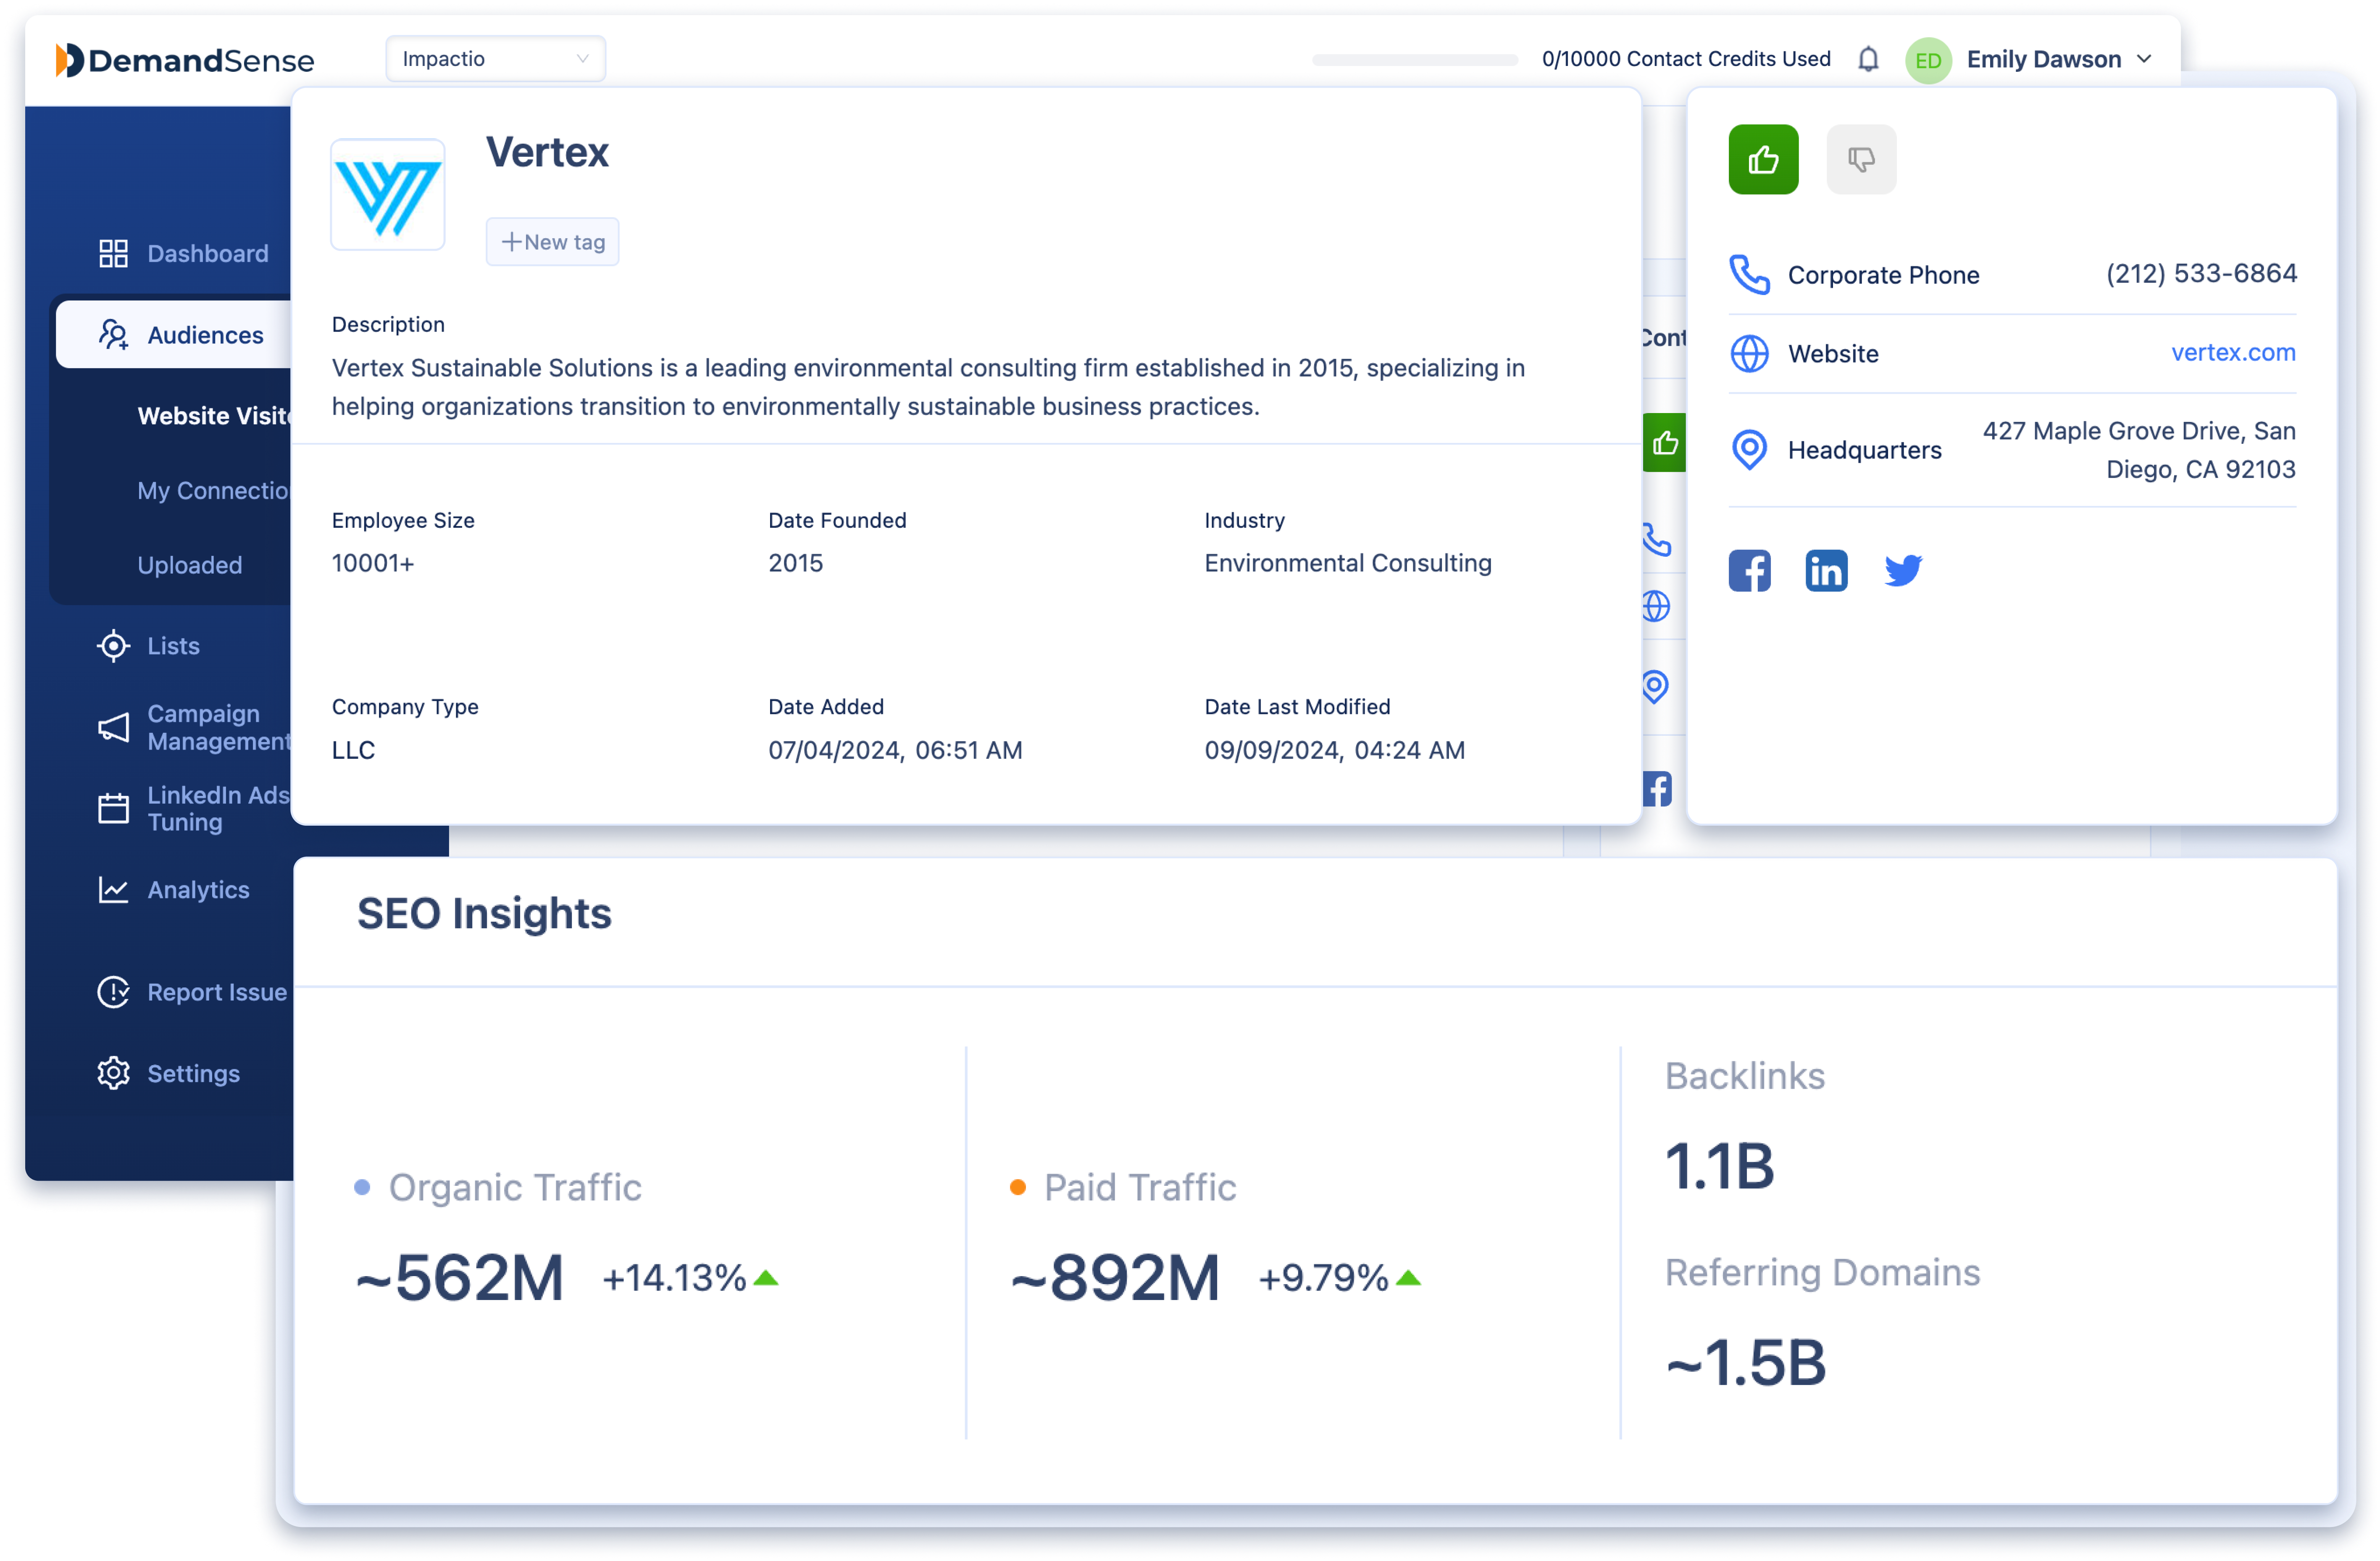Select Audiences in the sidebar
This screenshot has width=2380, height=1561.
[x=174, y=334]
